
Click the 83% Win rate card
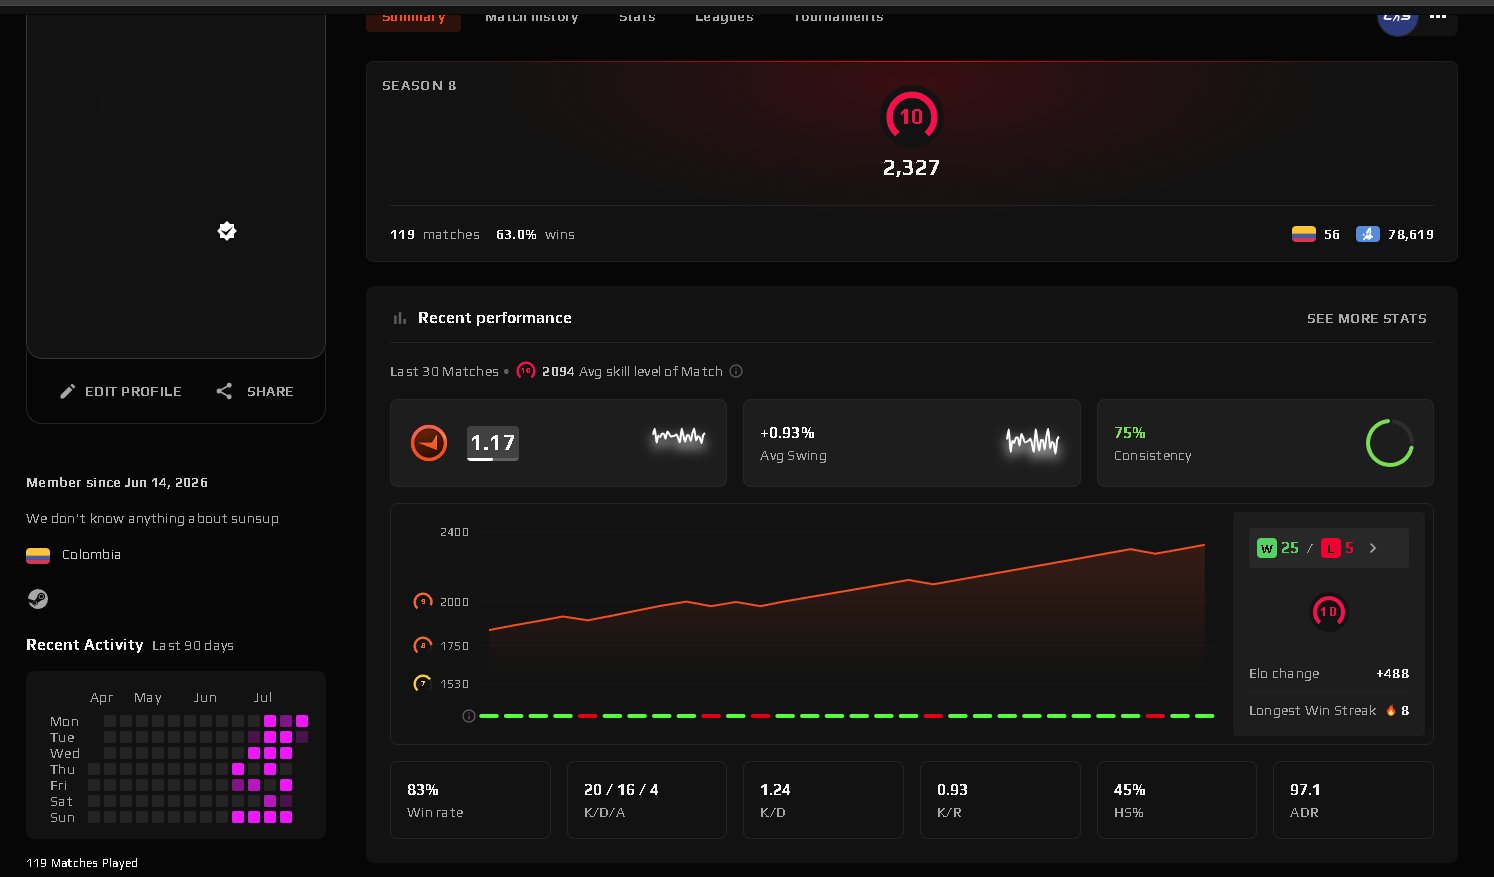pos(470,800)
